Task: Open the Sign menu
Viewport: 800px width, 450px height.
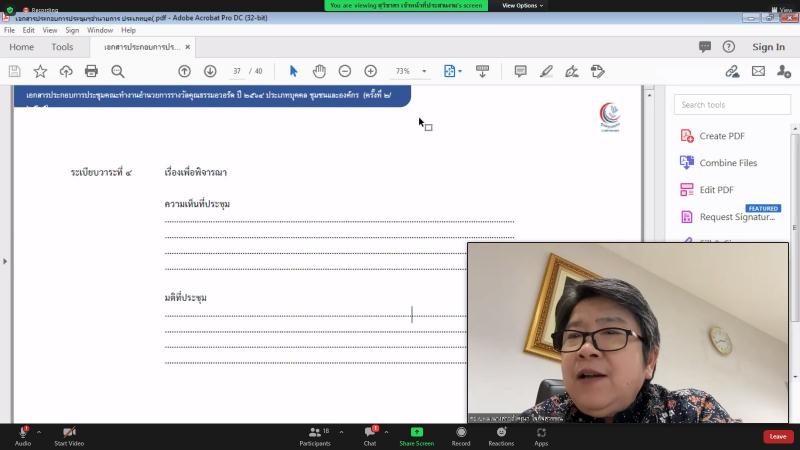Action: (x=72, y=30)
